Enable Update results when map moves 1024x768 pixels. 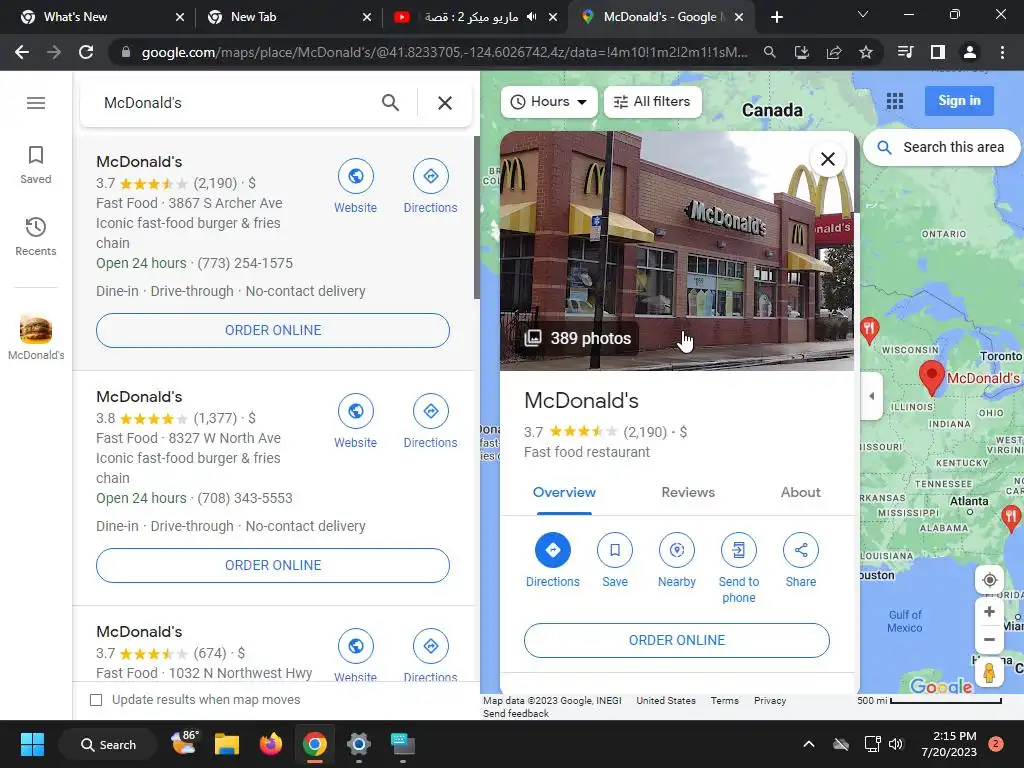click(96, 700)
